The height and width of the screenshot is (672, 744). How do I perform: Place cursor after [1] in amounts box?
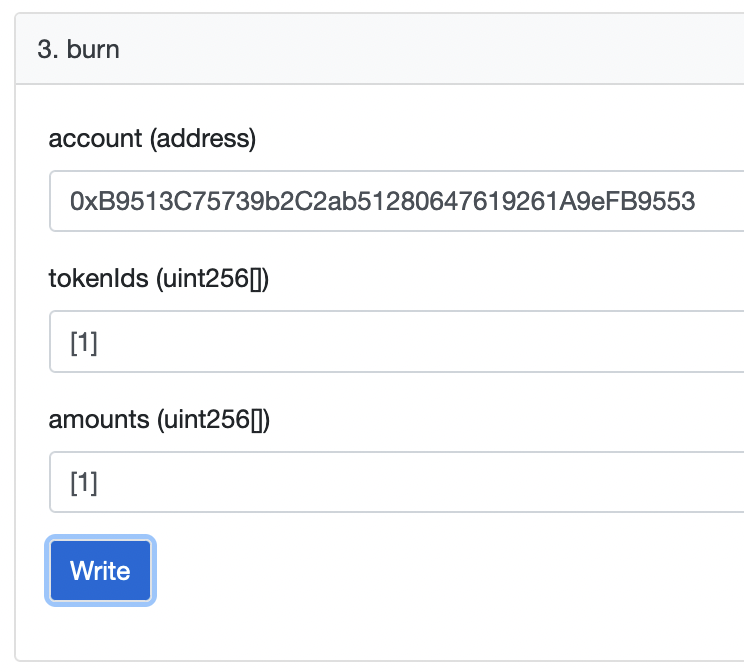pos(98,483)
